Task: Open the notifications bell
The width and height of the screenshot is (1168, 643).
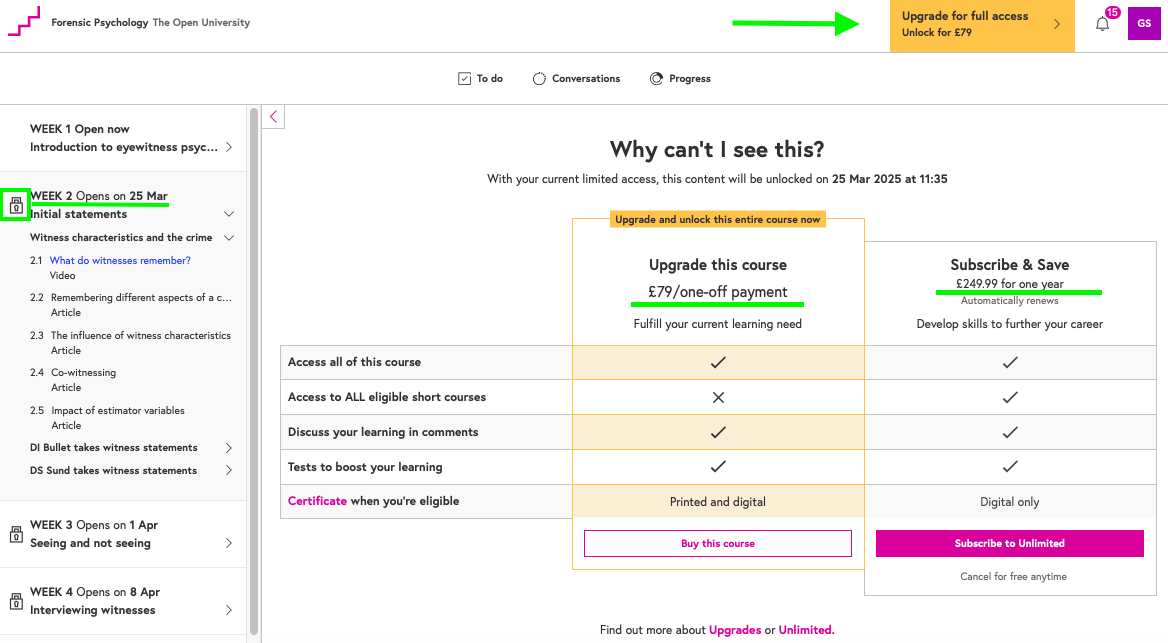Action: tap(1102, 24)
